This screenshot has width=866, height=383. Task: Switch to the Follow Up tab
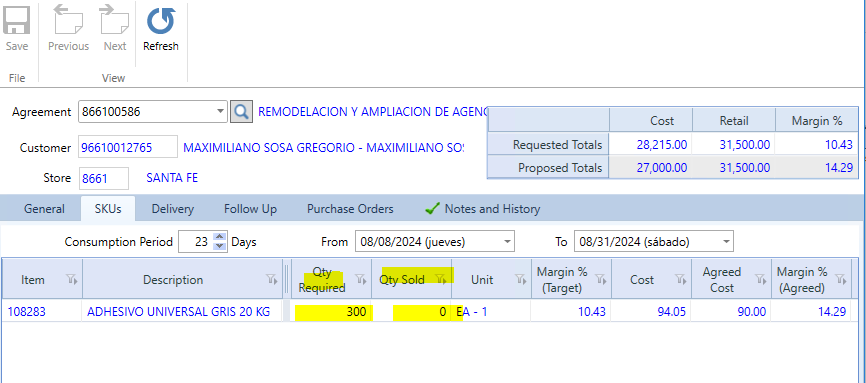pos(250,209)
